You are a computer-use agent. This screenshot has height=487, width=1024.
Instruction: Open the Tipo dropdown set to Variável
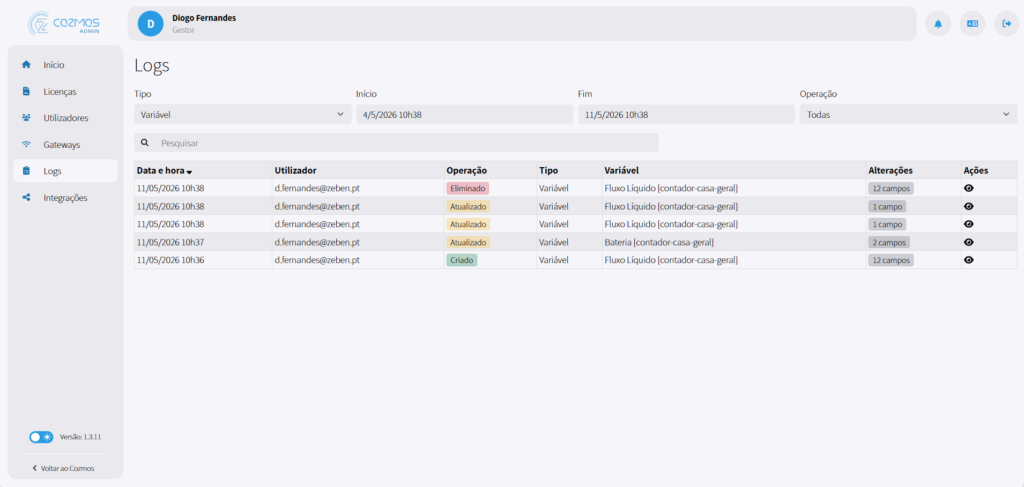(243, 114)
